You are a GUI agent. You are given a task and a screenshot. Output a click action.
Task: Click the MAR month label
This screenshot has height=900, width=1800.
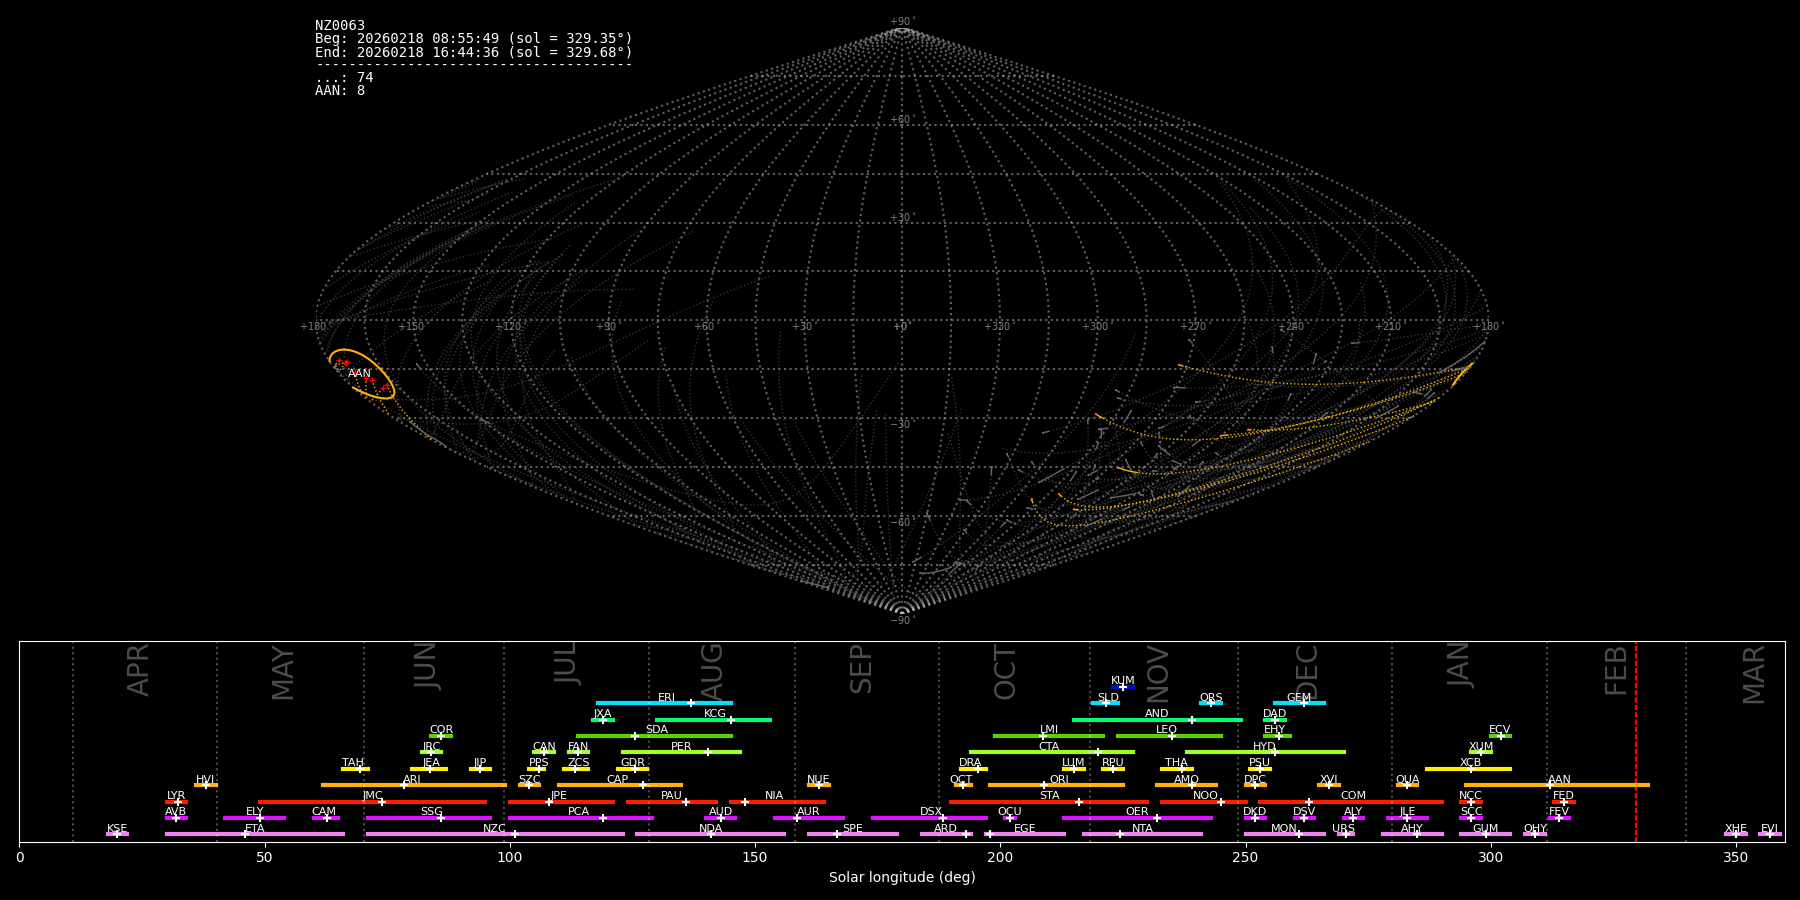(x=1754, y=675)
